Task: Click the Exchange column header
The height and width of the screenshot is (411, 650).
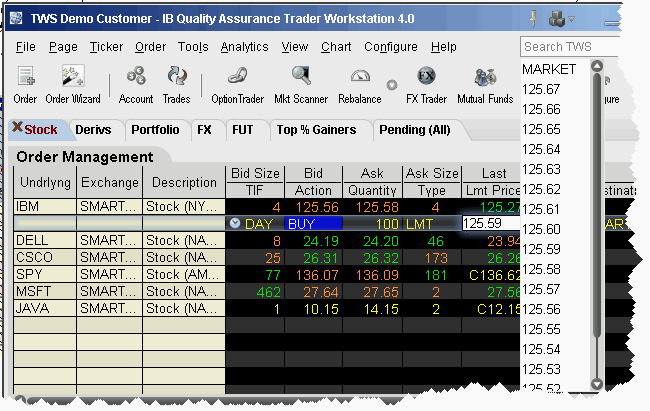Action: coord(110,182)
